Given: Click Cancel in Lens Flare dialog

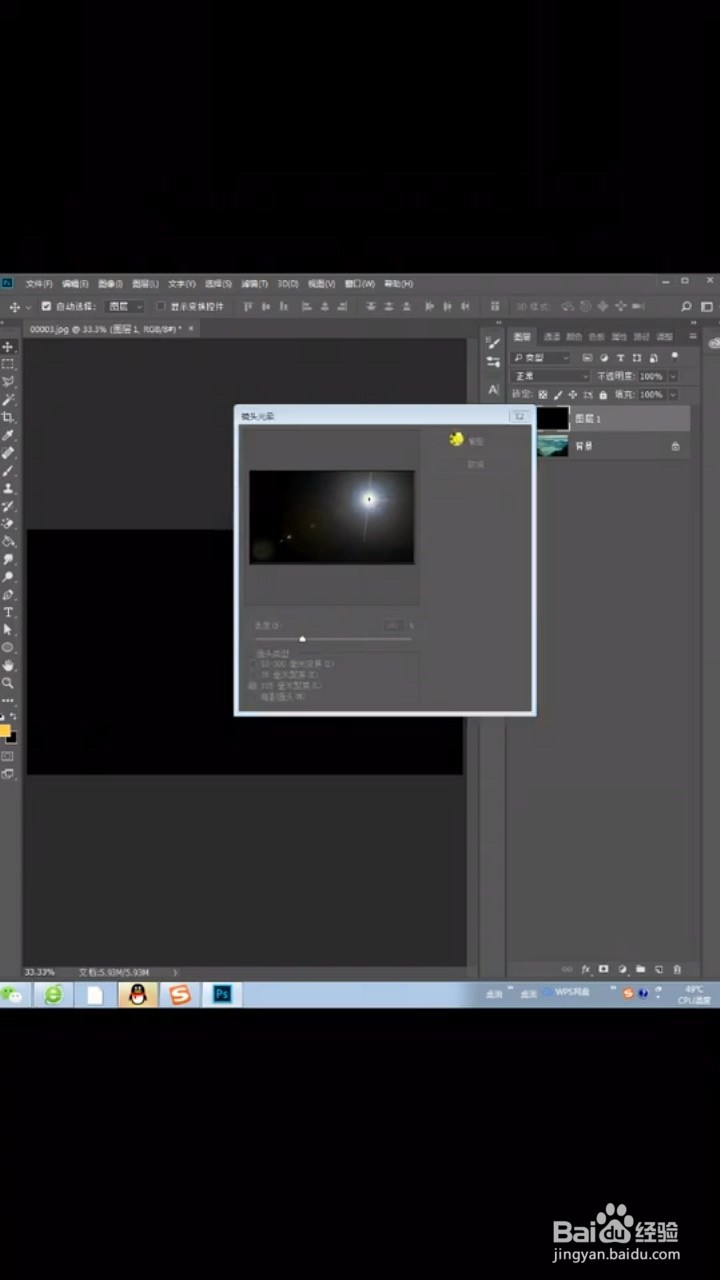Looking at the screenshot, I should pyautogui.click(x=475, y=464).
